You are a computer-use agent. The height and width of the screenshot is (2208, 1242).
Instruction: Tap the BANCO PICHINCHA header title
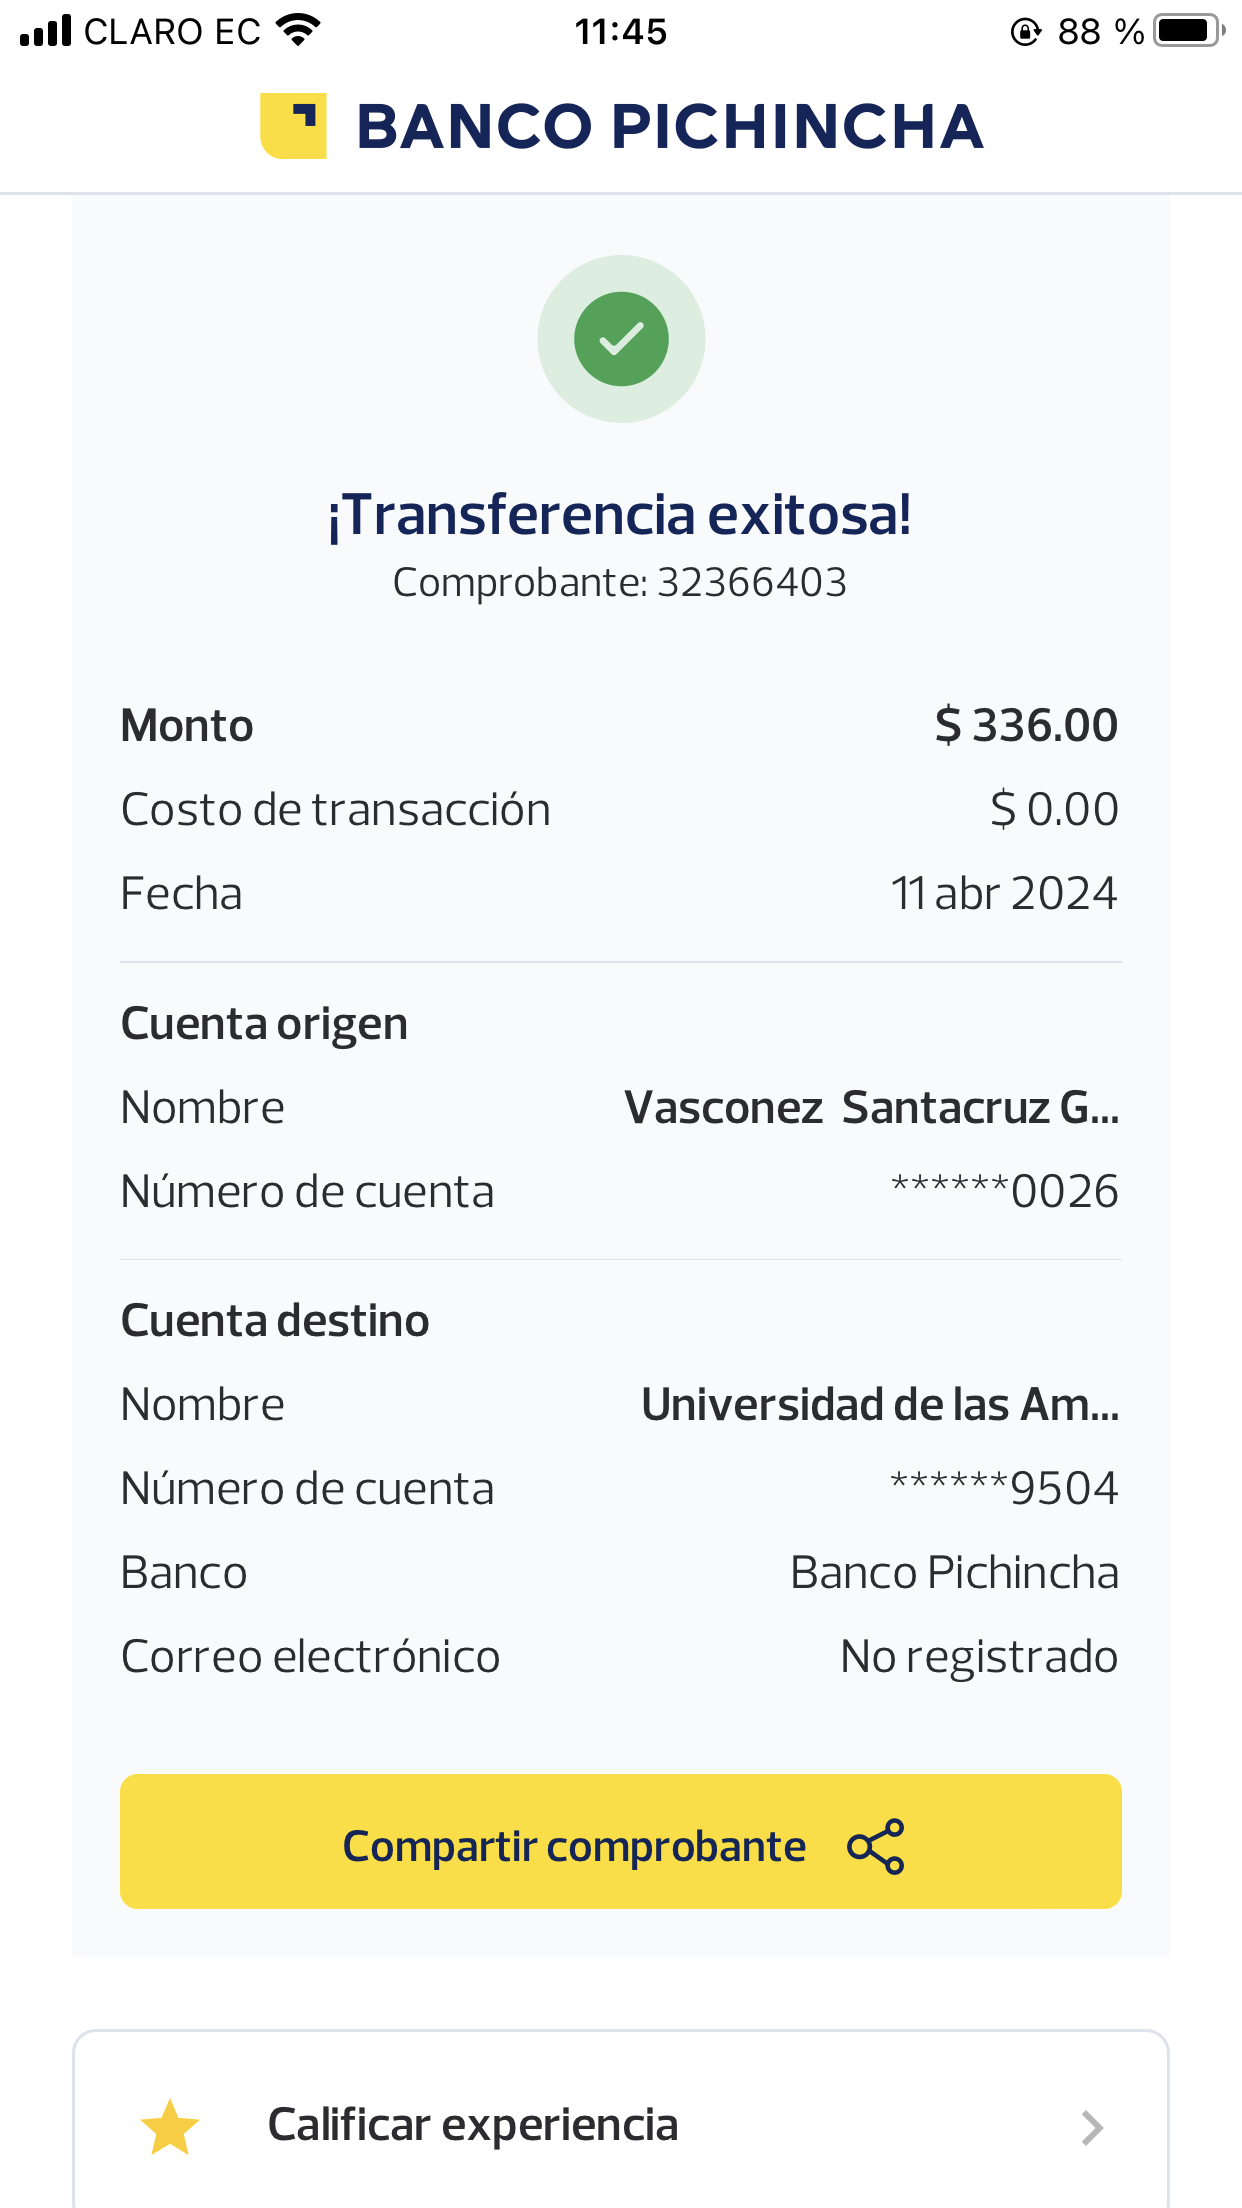point(669,127)
